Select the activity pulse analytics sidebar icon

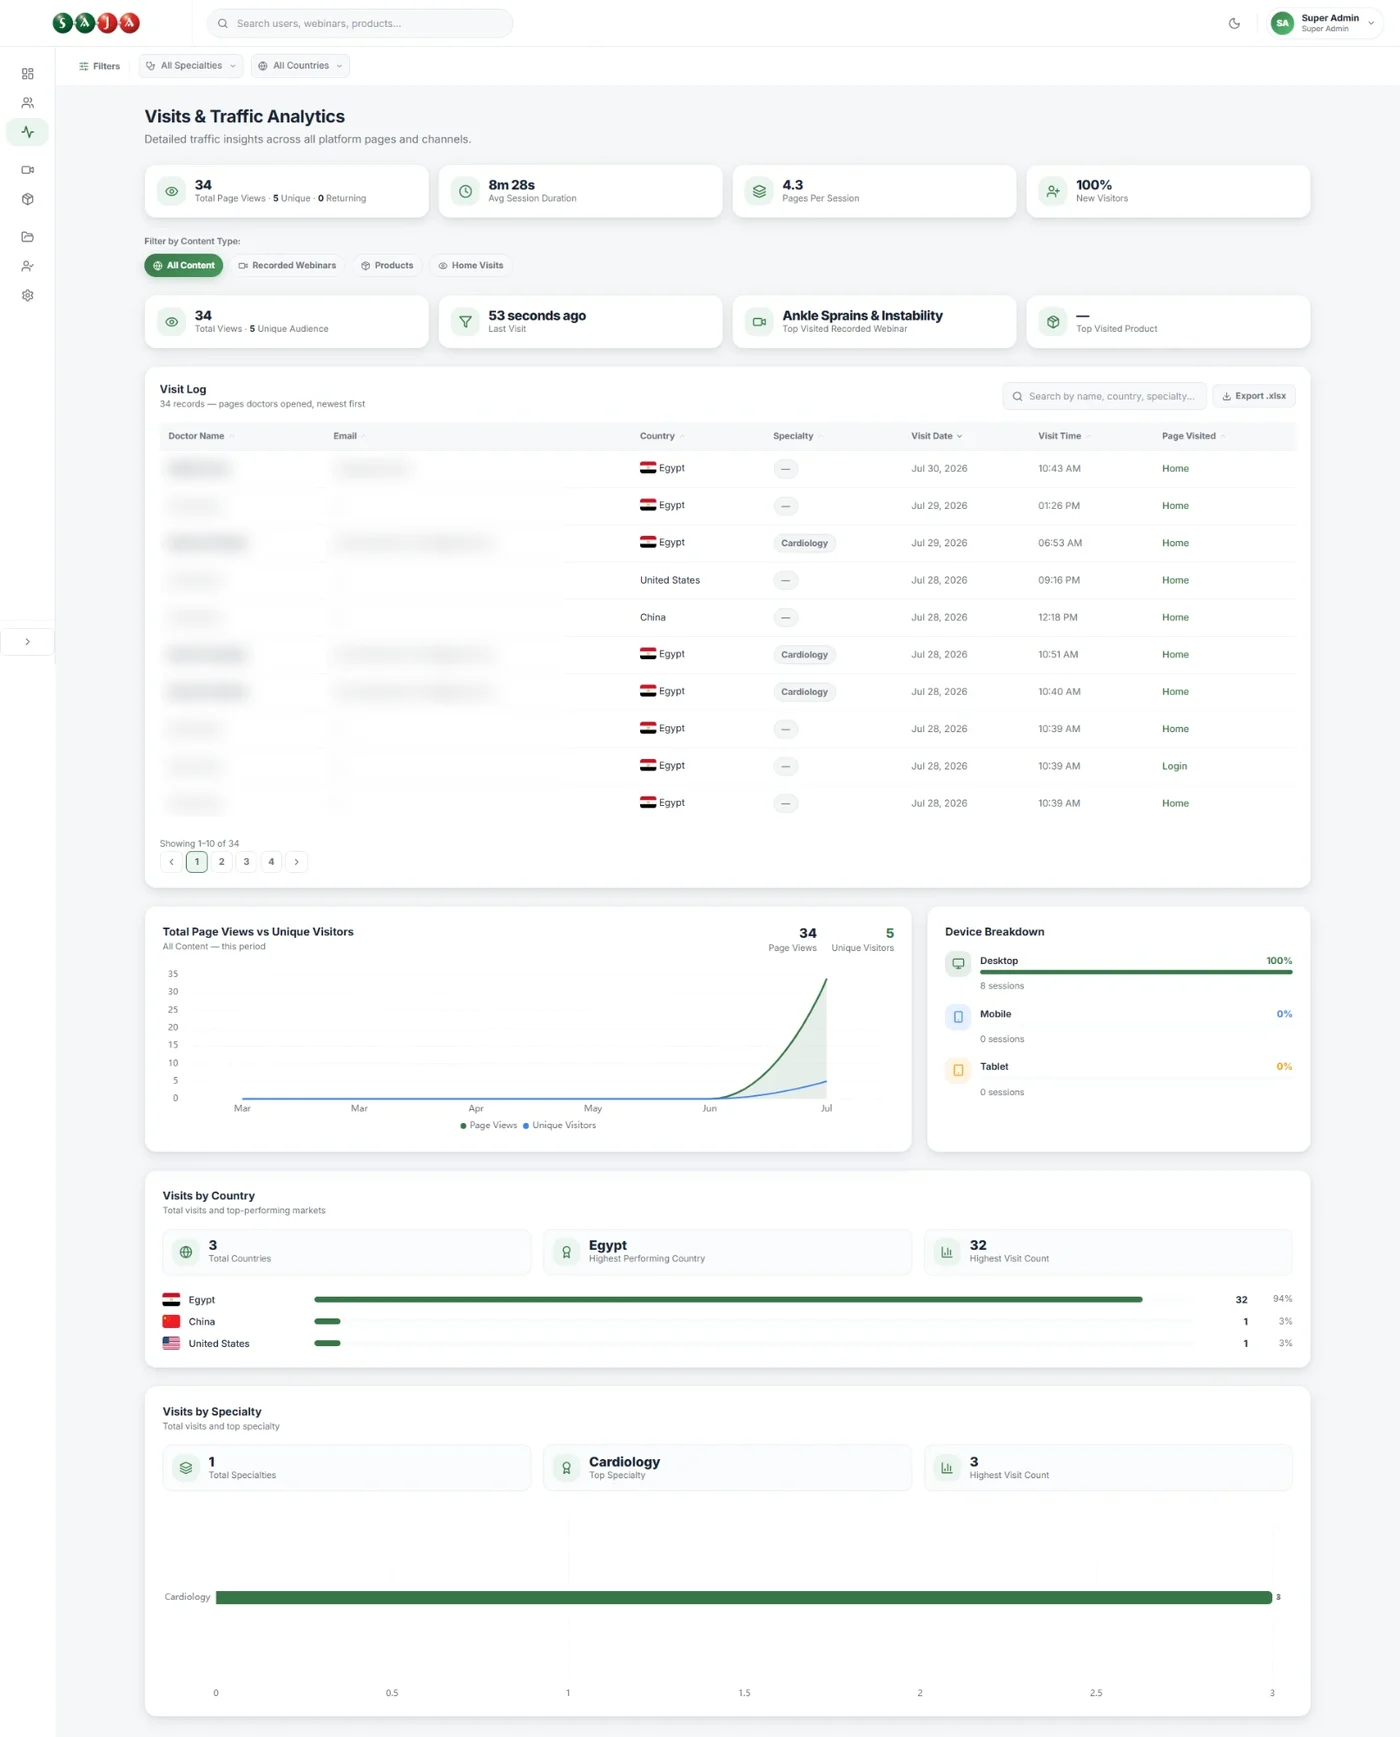[x=27, y=132]
